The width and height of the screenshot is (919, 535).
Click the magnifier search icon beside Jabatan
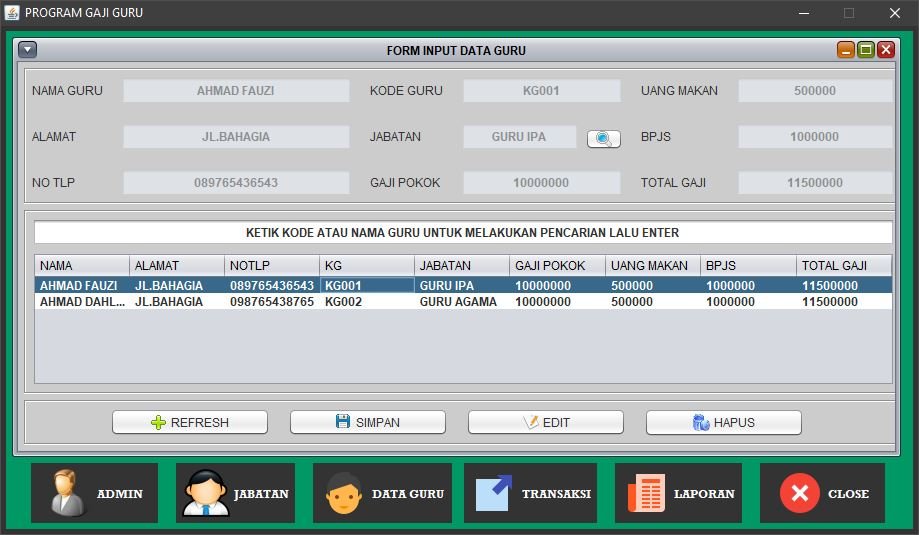603,138
